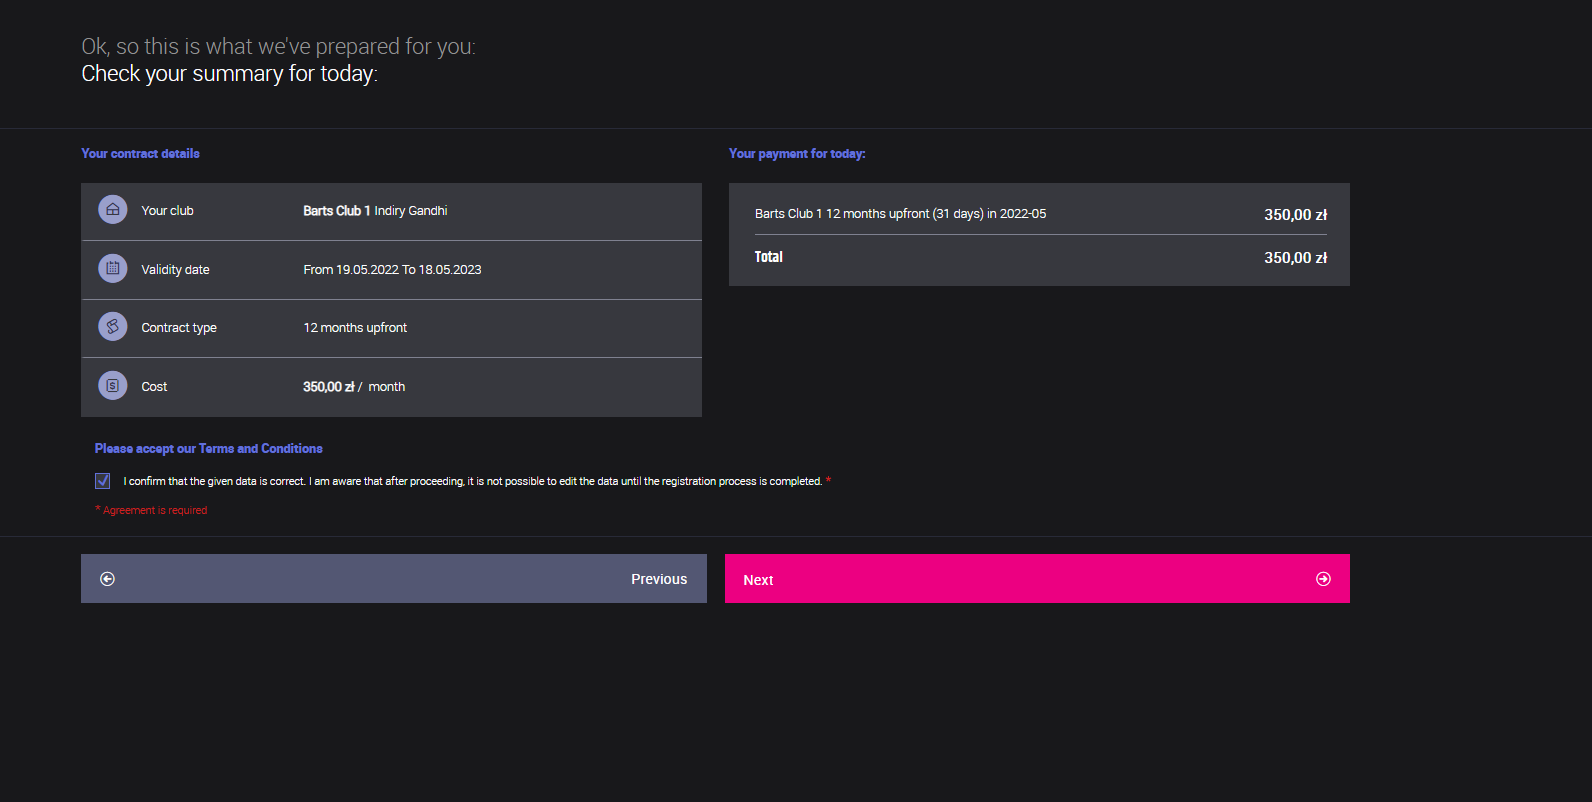Select the Barts Club 1 club name
This screenshot has width=1592, height=802.
coord(337,211)
